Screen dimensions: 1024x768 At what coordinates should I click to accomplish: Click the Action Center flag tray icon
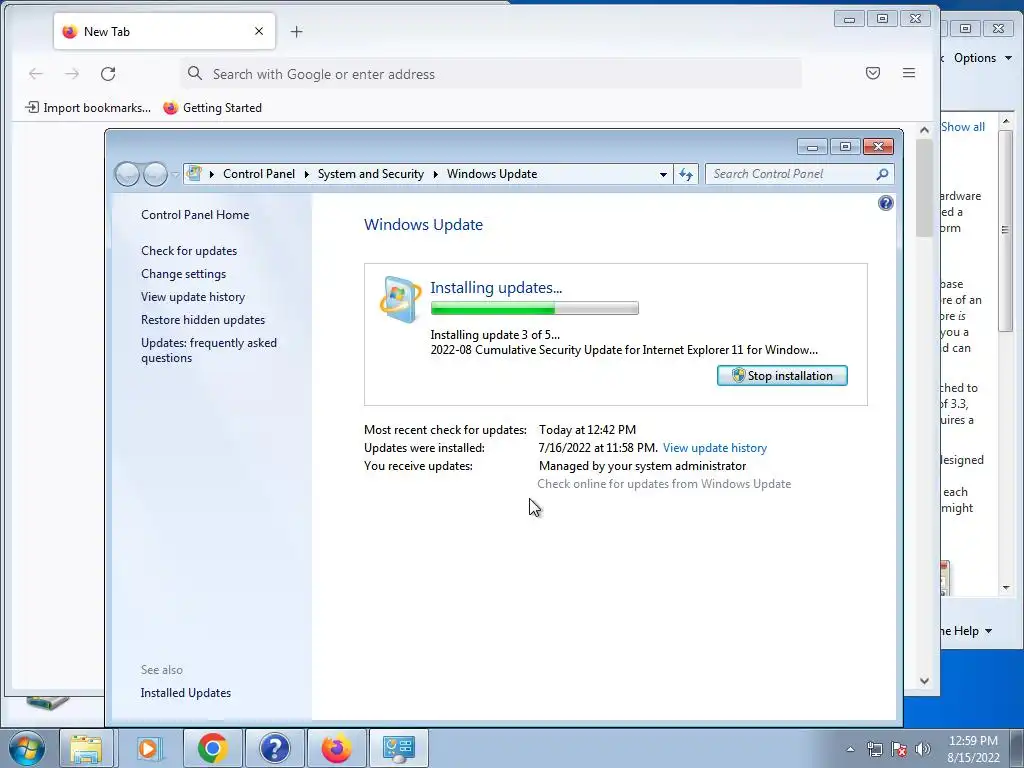(x=899, y=749)
